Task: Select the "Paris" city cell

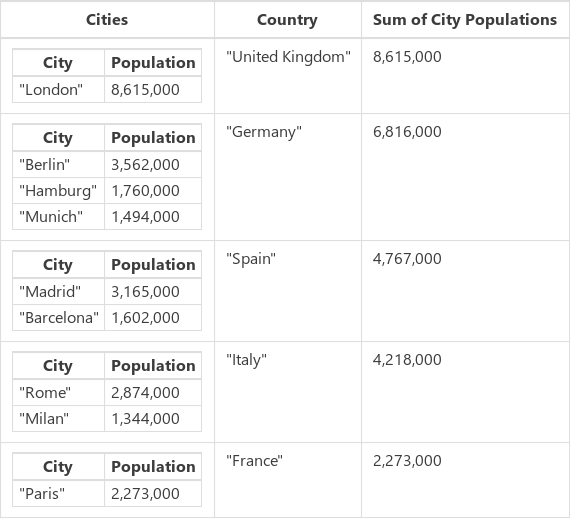Action: coord(59,494)
